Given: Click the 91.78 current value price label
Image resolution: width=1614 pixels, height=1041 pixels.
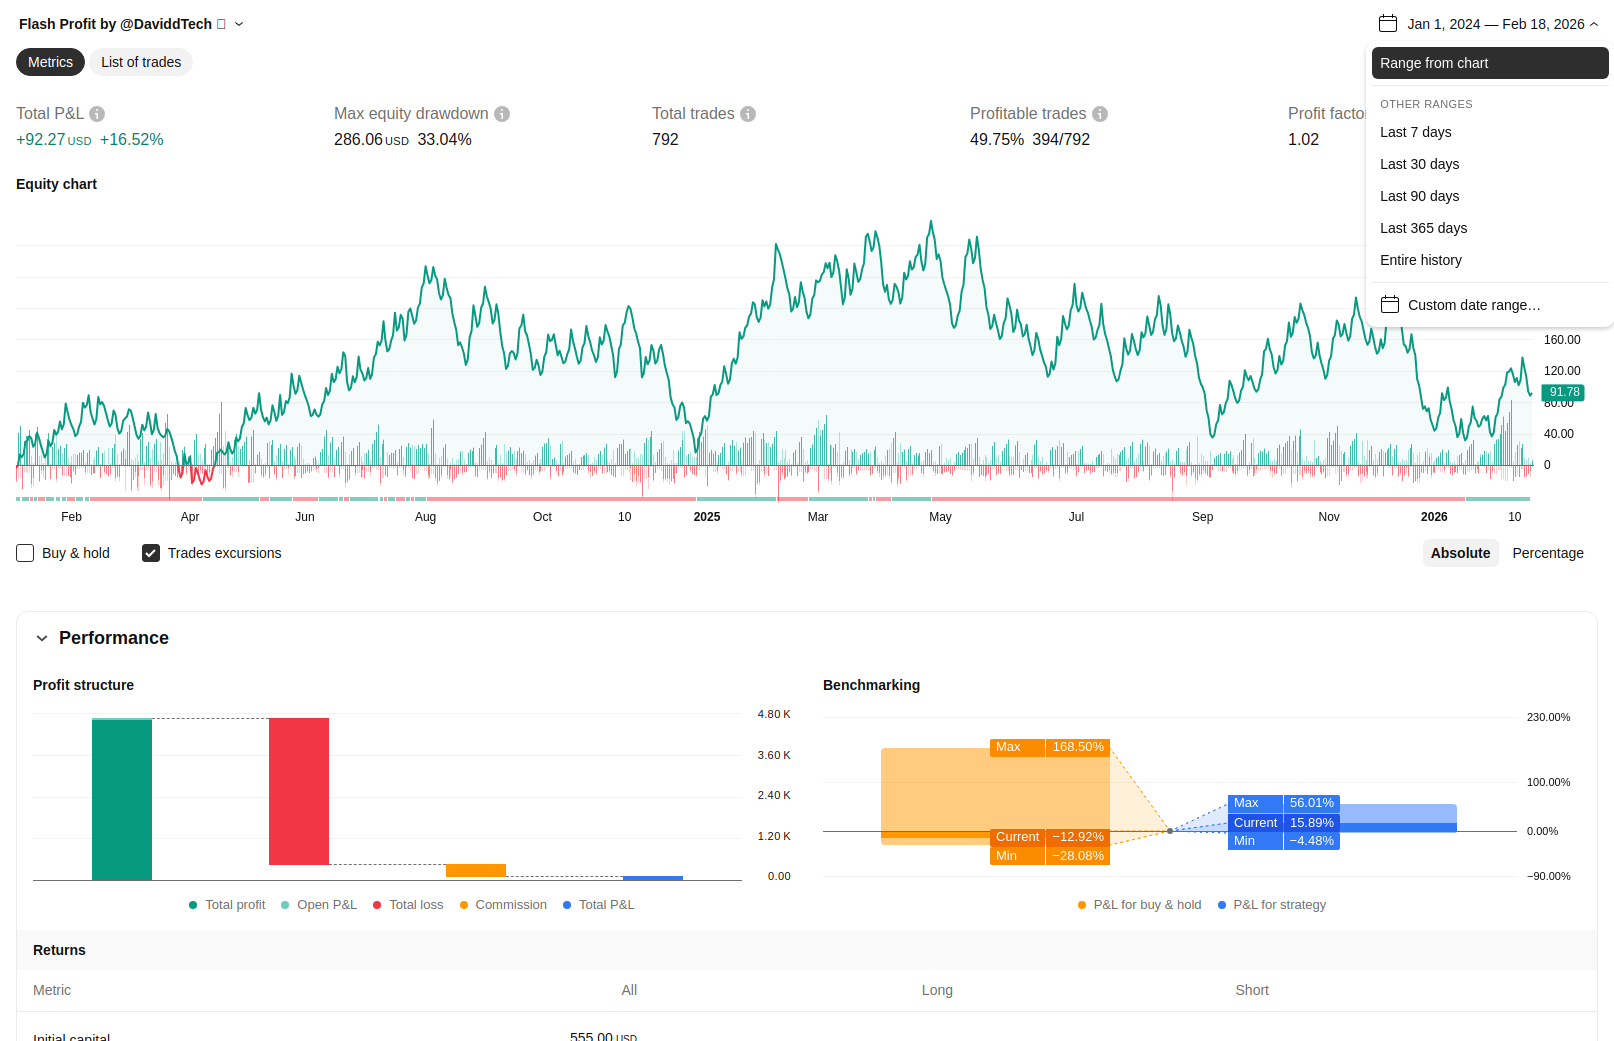Looking at the screenshot, I should 1563,392.
